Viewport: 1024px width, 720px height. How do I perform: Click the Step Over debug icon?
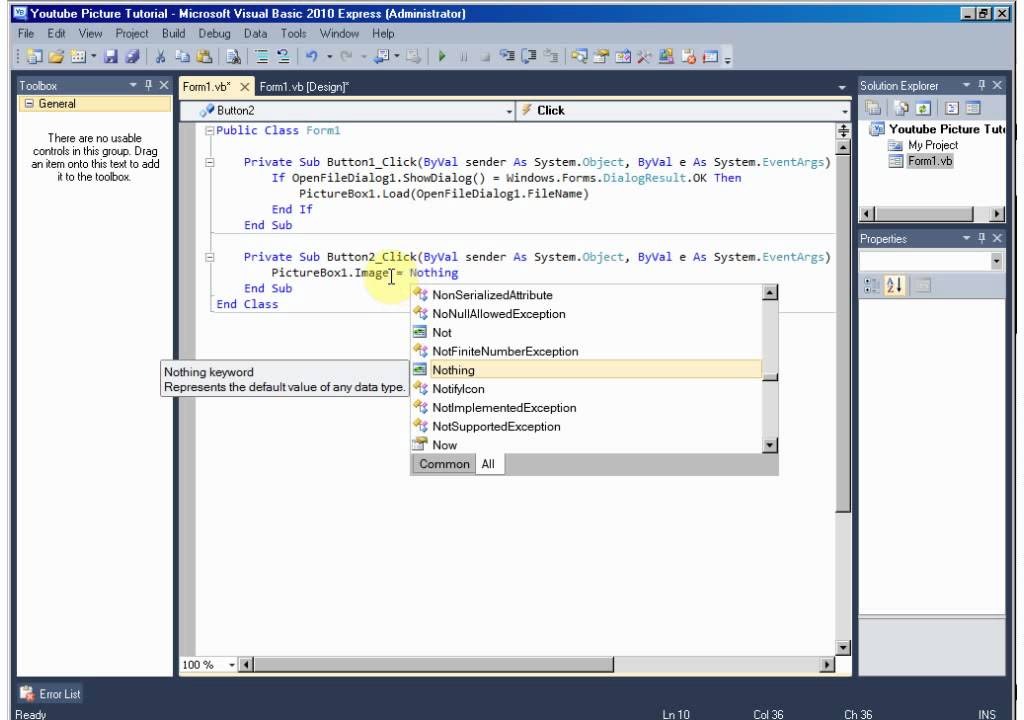click(x=529, y=57)
